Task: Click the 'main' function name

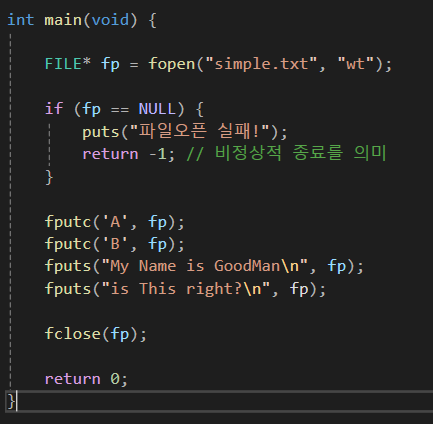Action: (63, 20)
